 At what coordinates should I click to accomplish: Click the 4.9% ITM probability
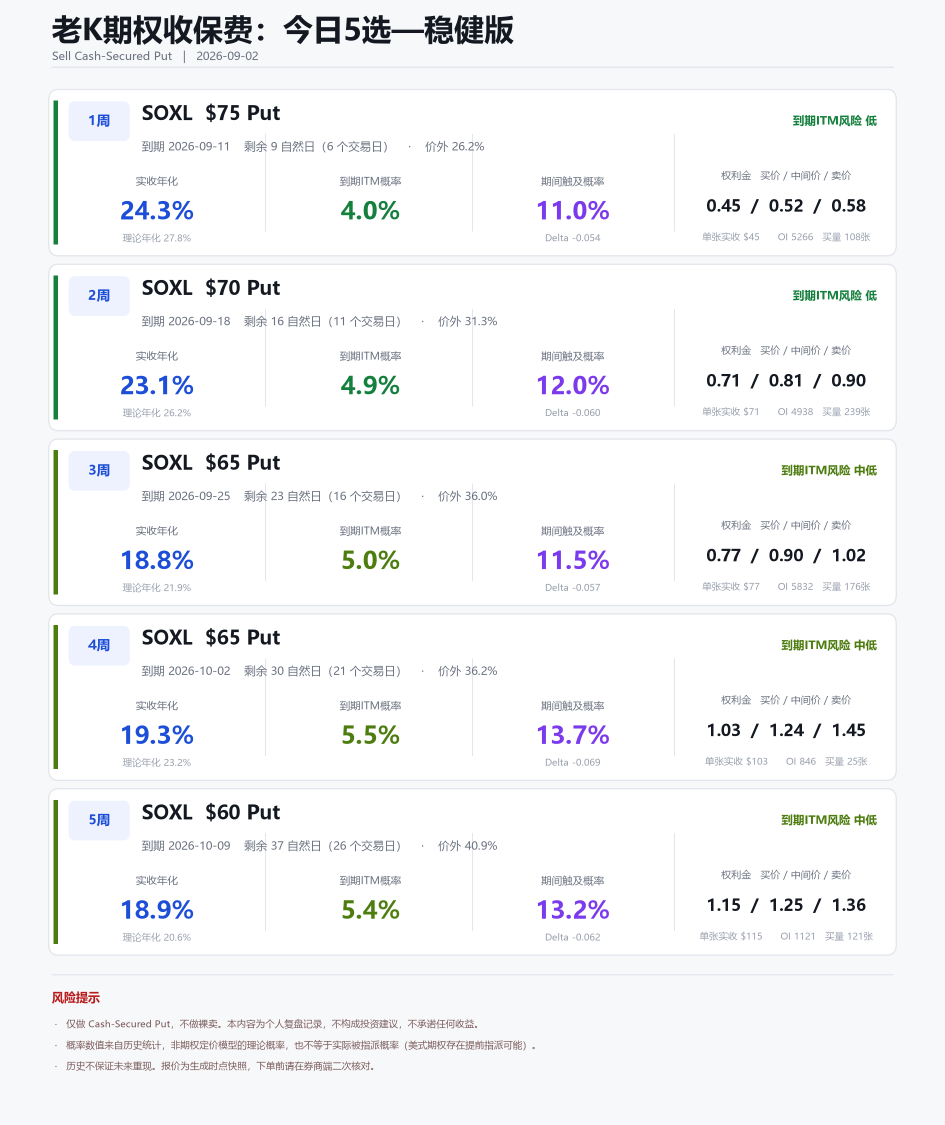370,385
